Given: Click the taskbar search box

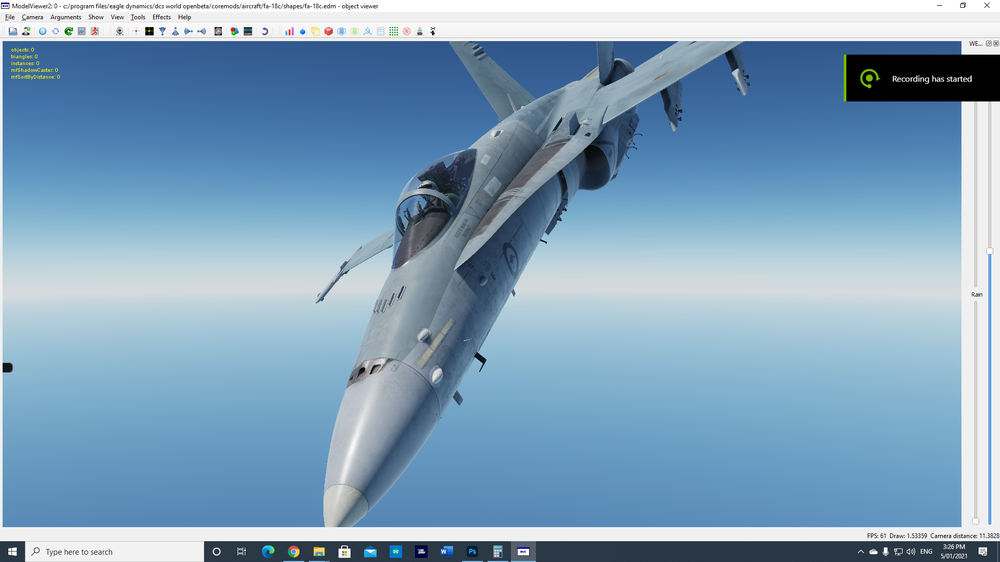Looking at the screenshot, I should coord(115,552).
